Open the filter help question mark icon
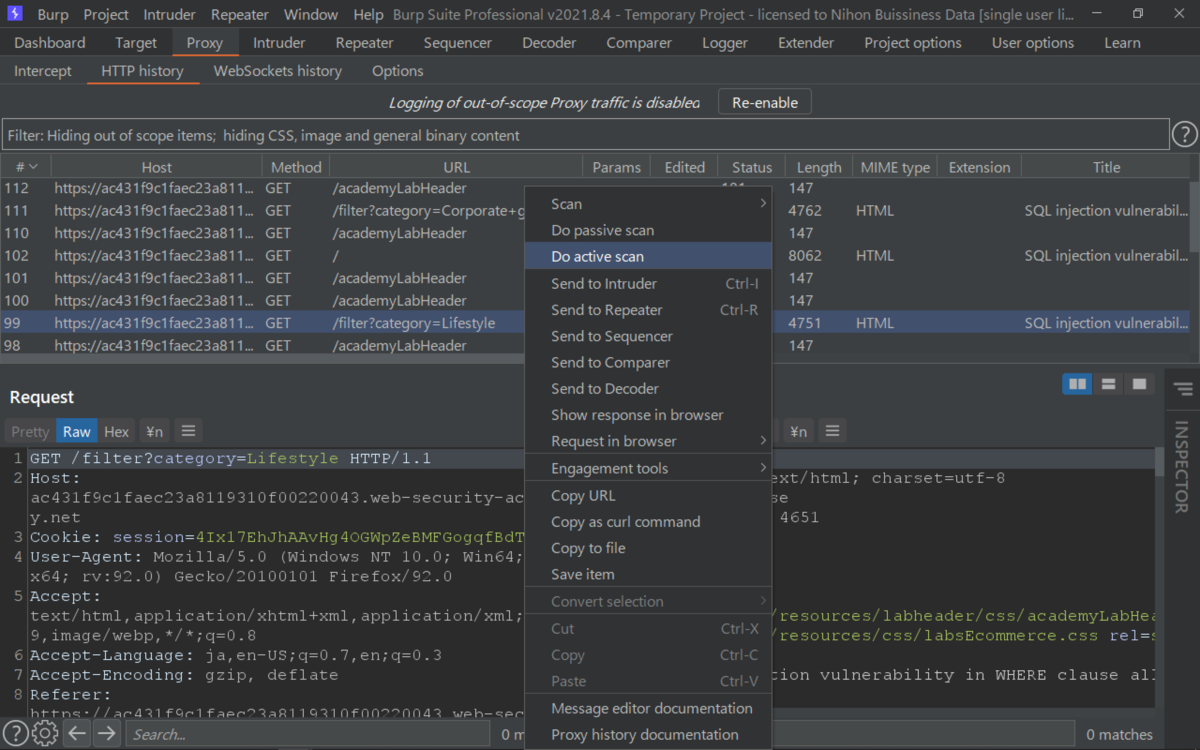This screenshot has width=1200, height=750. tap(1184, 135)
